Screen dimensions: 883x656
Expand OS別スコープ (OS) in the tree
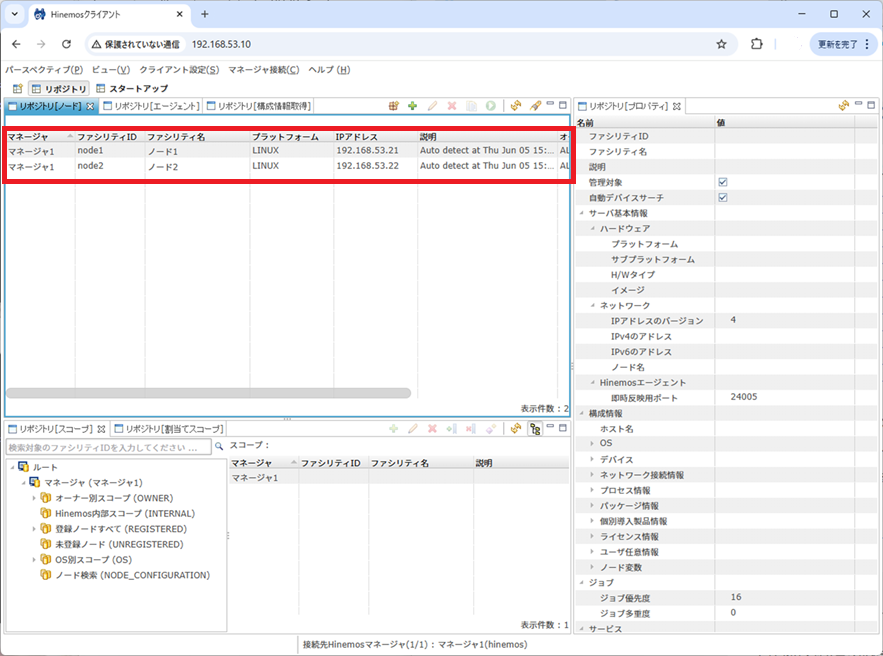click(x=34, y=560)
